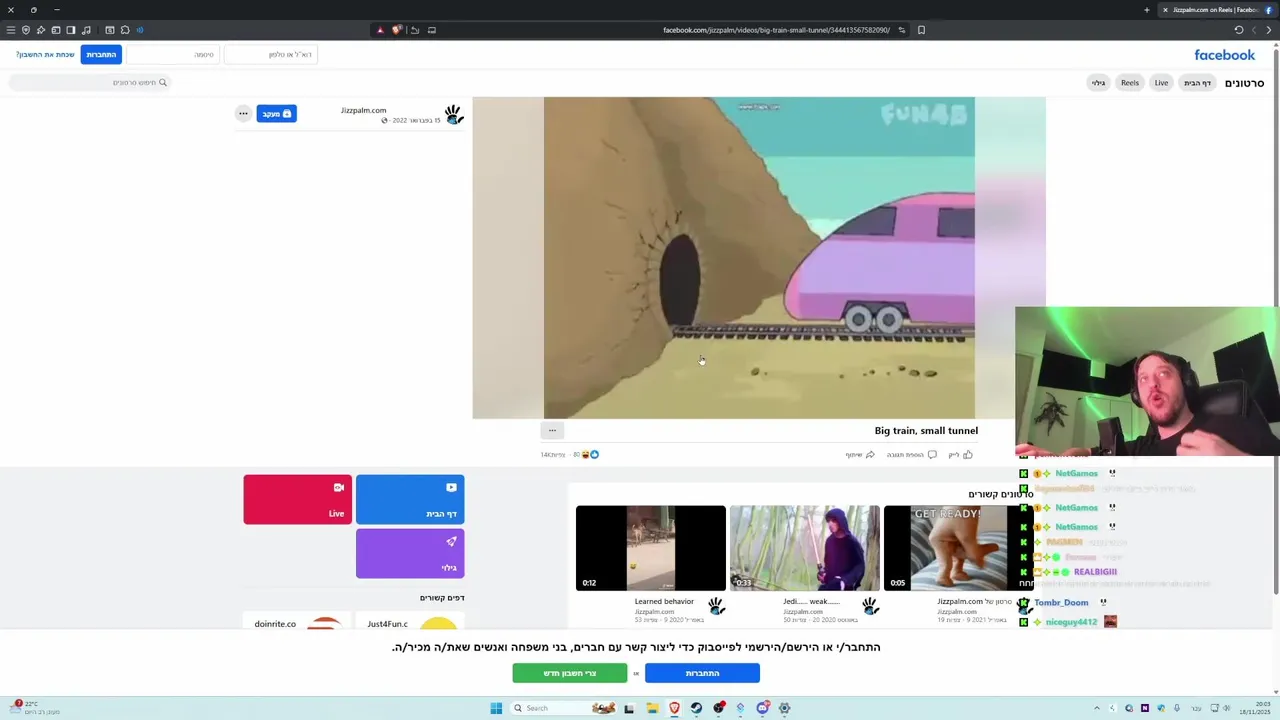This screenshot has width=1280, height=720.
Task: Go forward with the browser arrow
Action: coord(1254,30)
